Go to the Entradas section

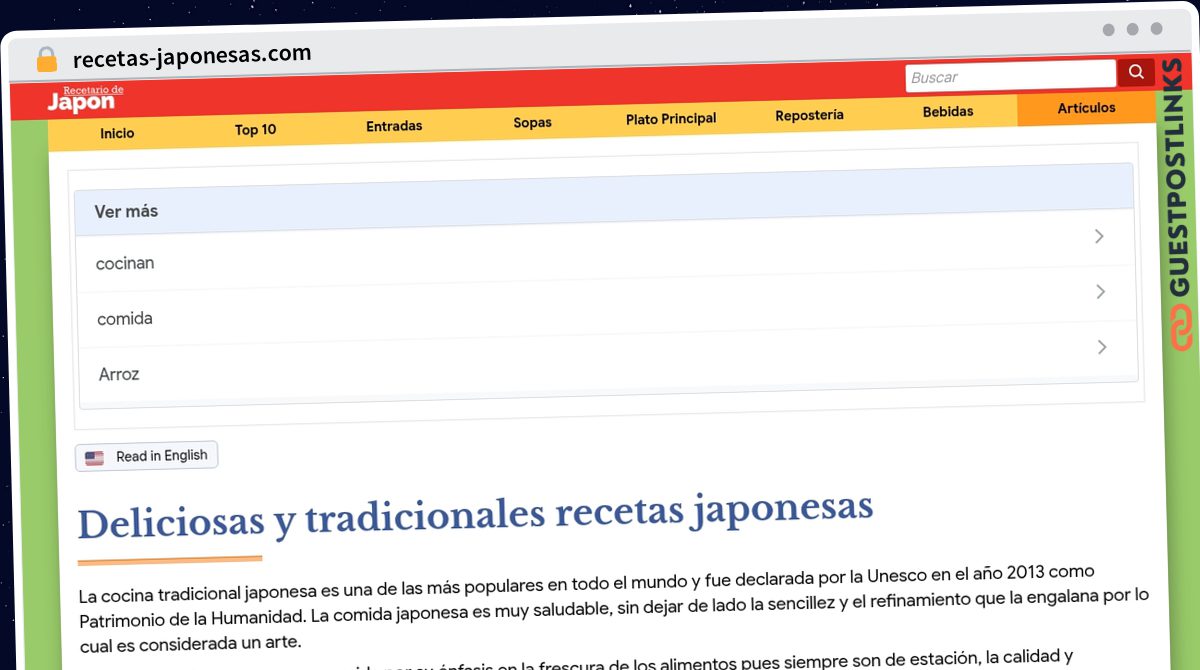pos(394,126)
